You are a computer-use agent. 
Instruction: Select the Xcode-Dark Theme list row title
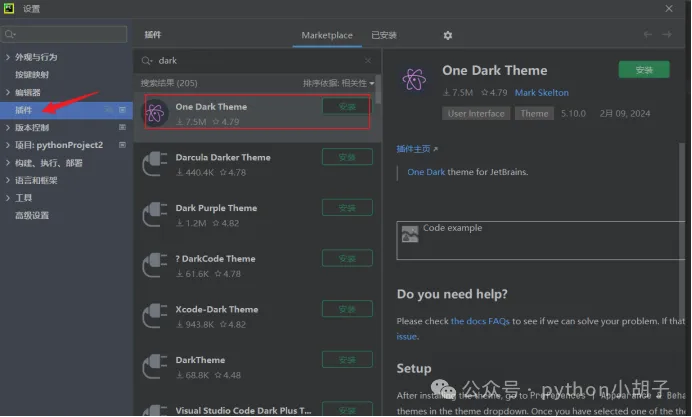click(217, 309)
